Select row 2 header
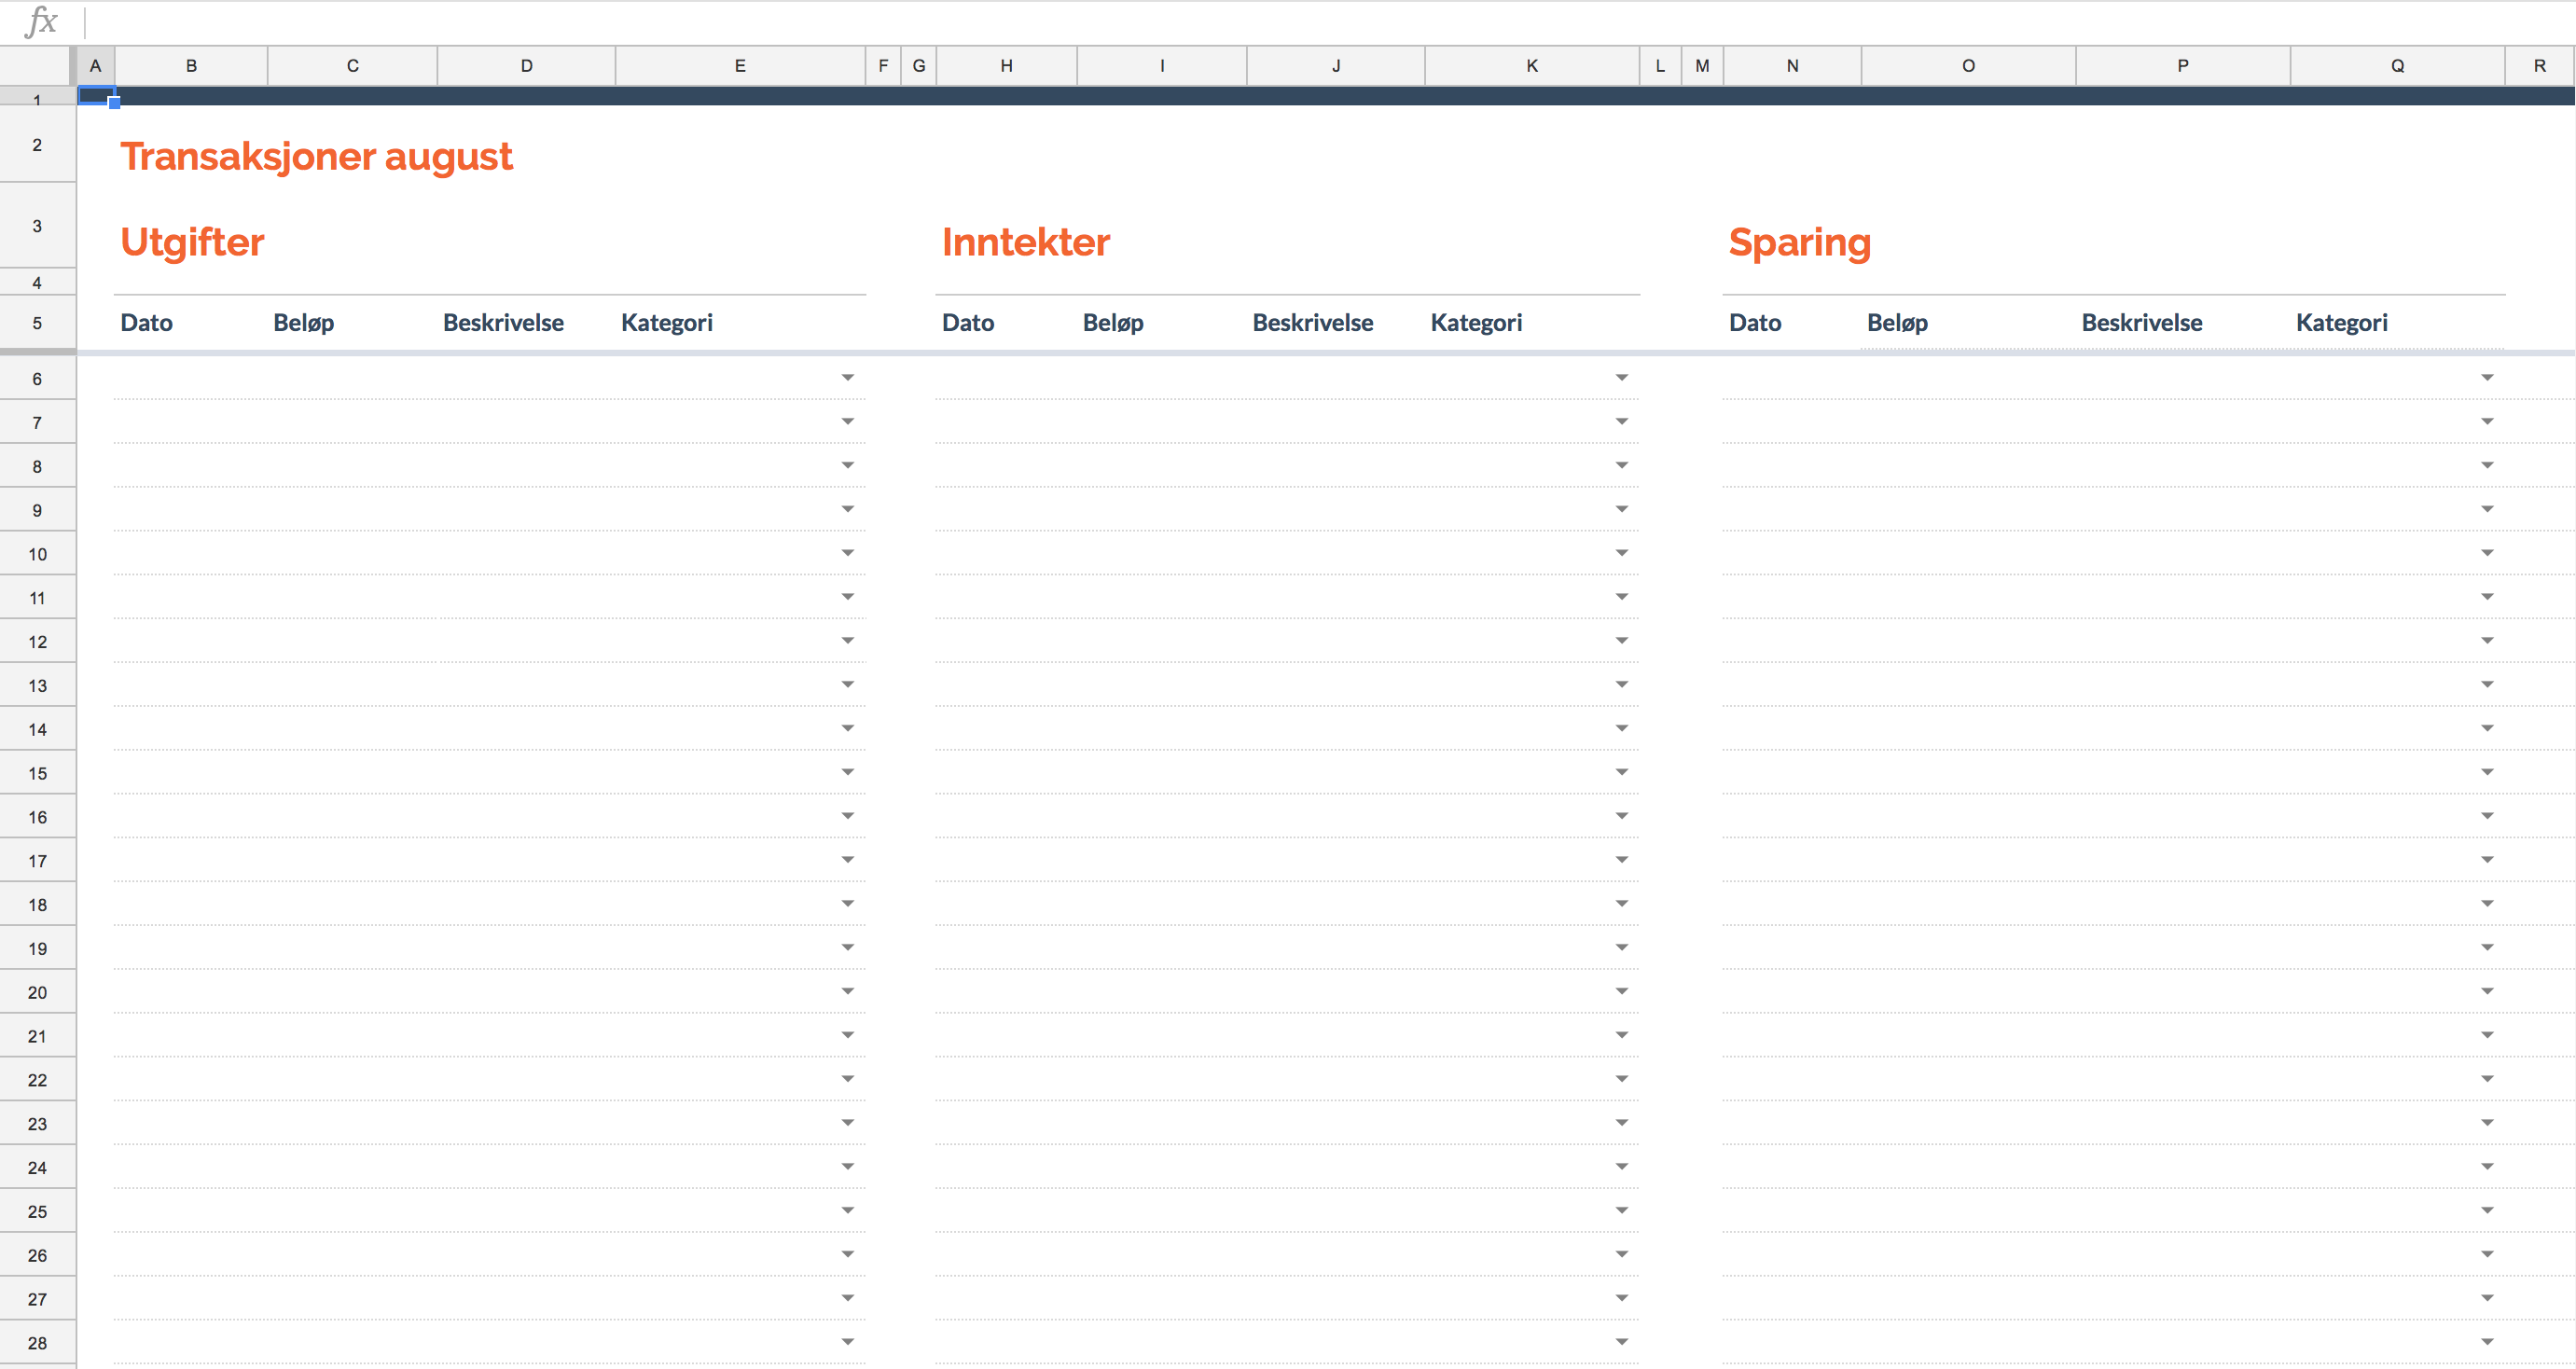2576x1369 pixels. click(x=37, y=145)
